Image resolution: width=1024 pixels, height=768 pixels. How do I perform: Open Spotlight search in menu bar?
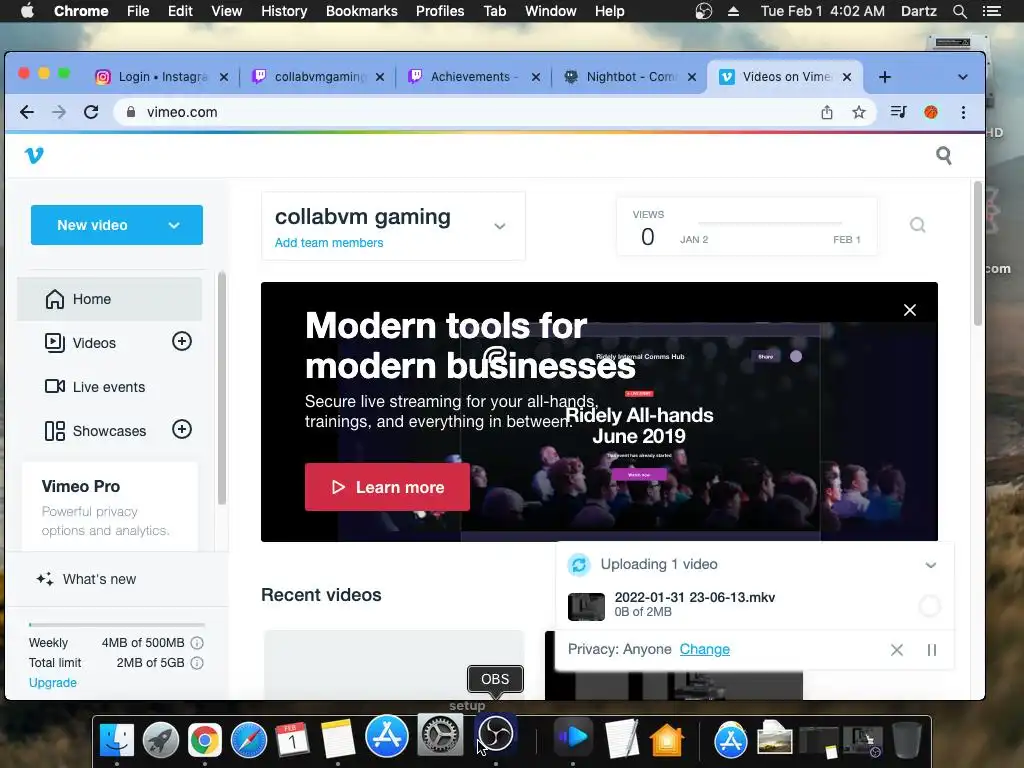(959, 11)
